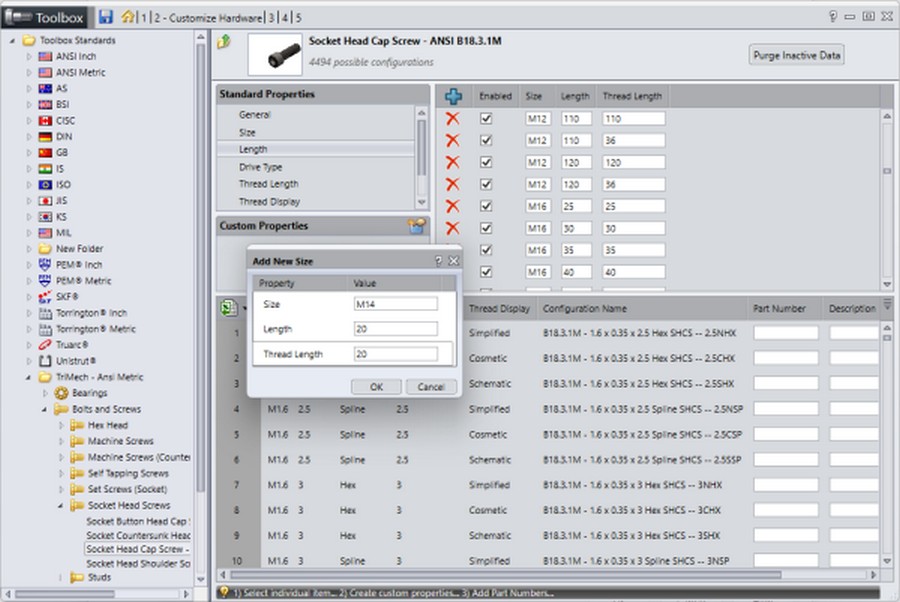Collapse the TriMech - Ansi Metric node
The image size is (900, 602).
pyautogui.click(x=28, y=378)
